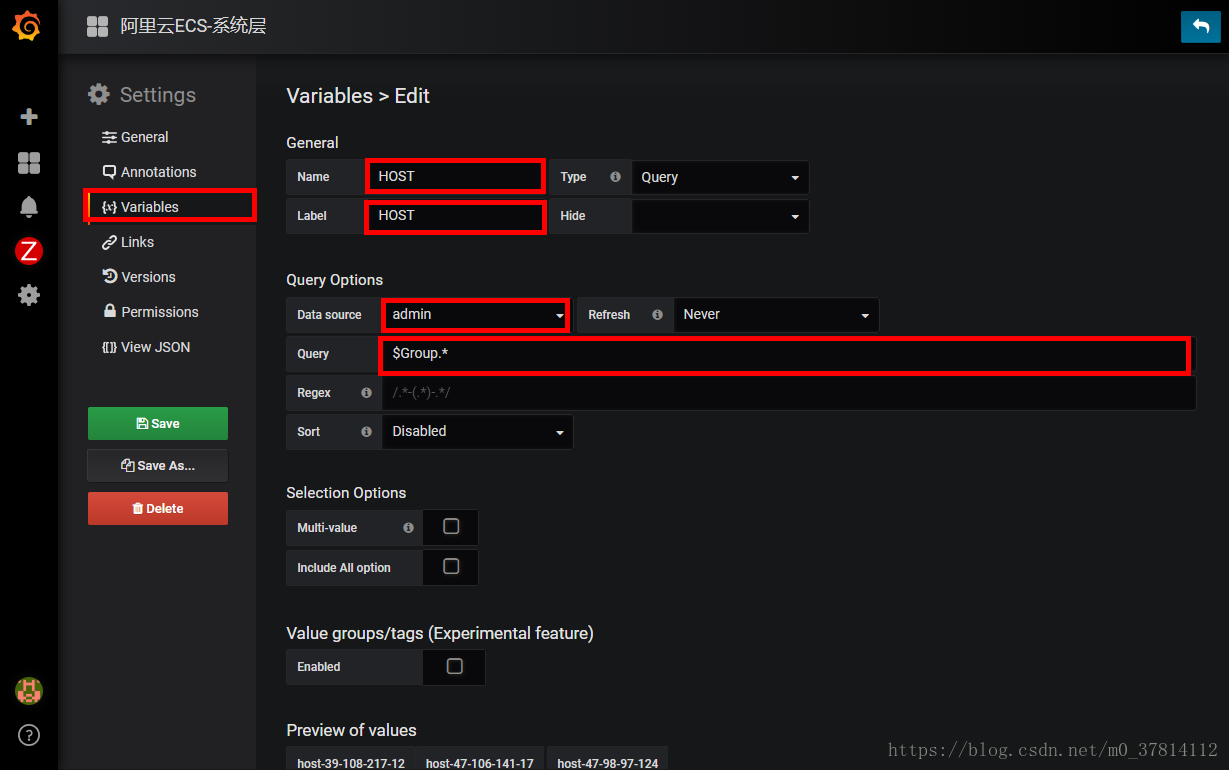The image size is (1229, 770).
Task: Click the info icon next to Sort
Action: pyautogui.click(x=366, y=431)
